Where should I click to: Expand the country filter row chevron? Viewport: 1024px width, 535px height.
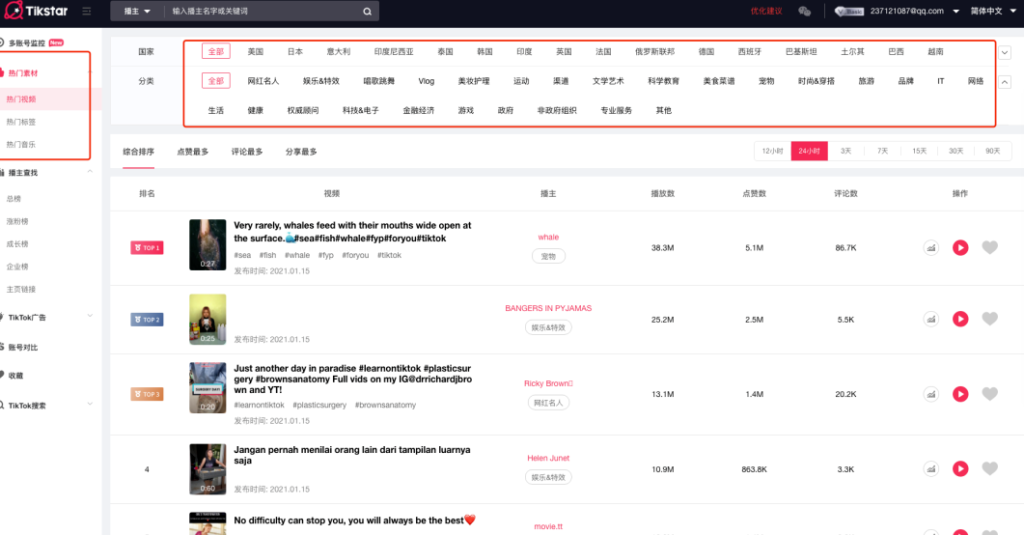tap(1004, 52)
